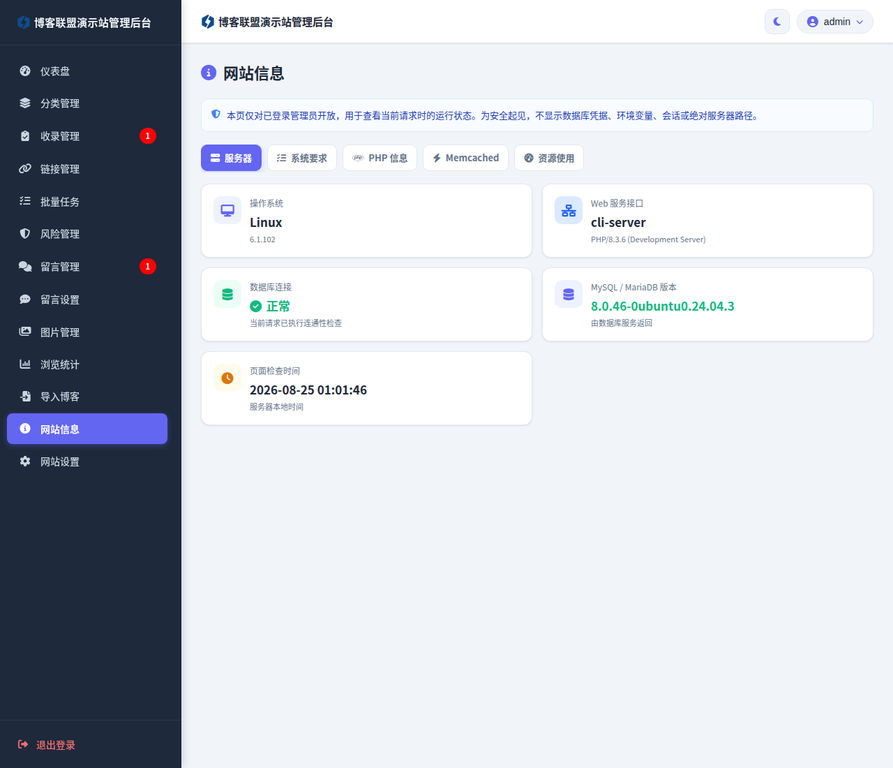Click the 链接管理 link icon

[x=24, y=169]
